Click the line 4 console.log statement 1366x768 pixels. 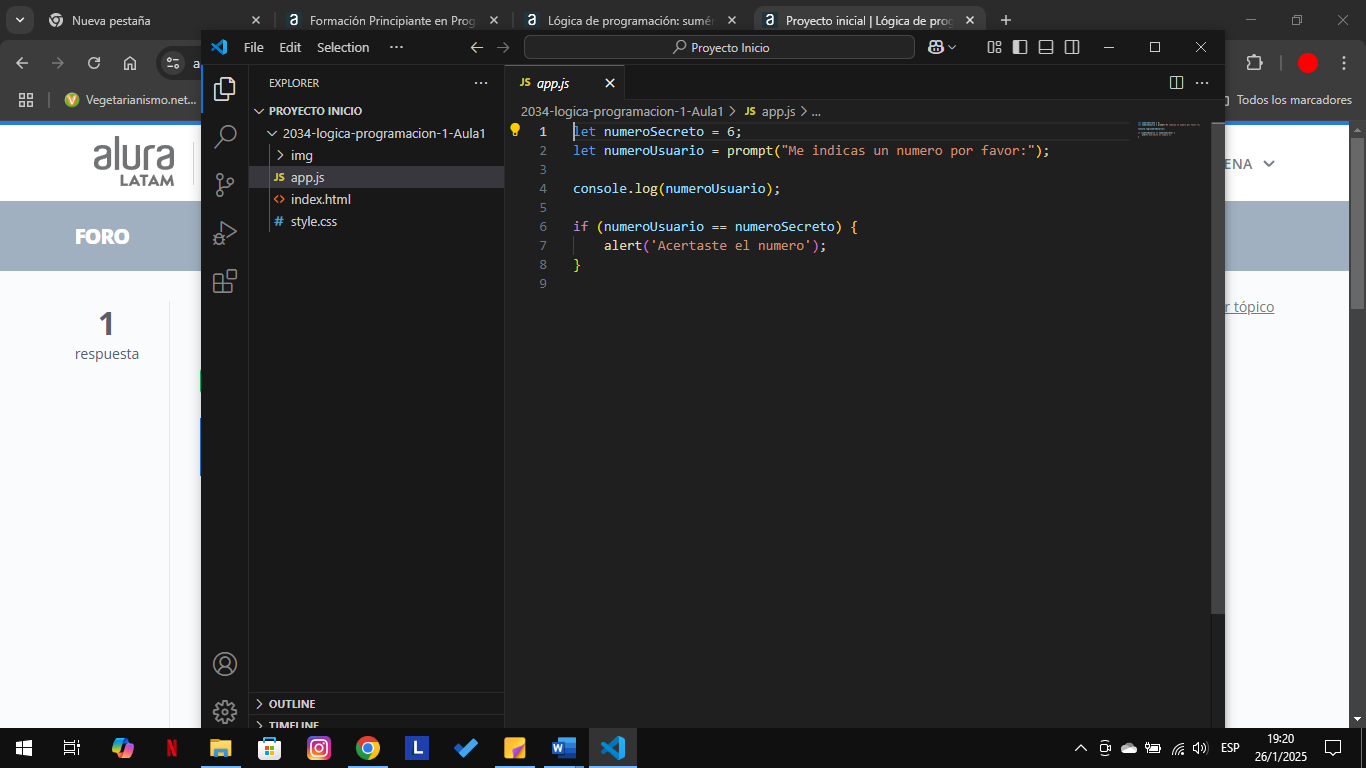[676, 188]
